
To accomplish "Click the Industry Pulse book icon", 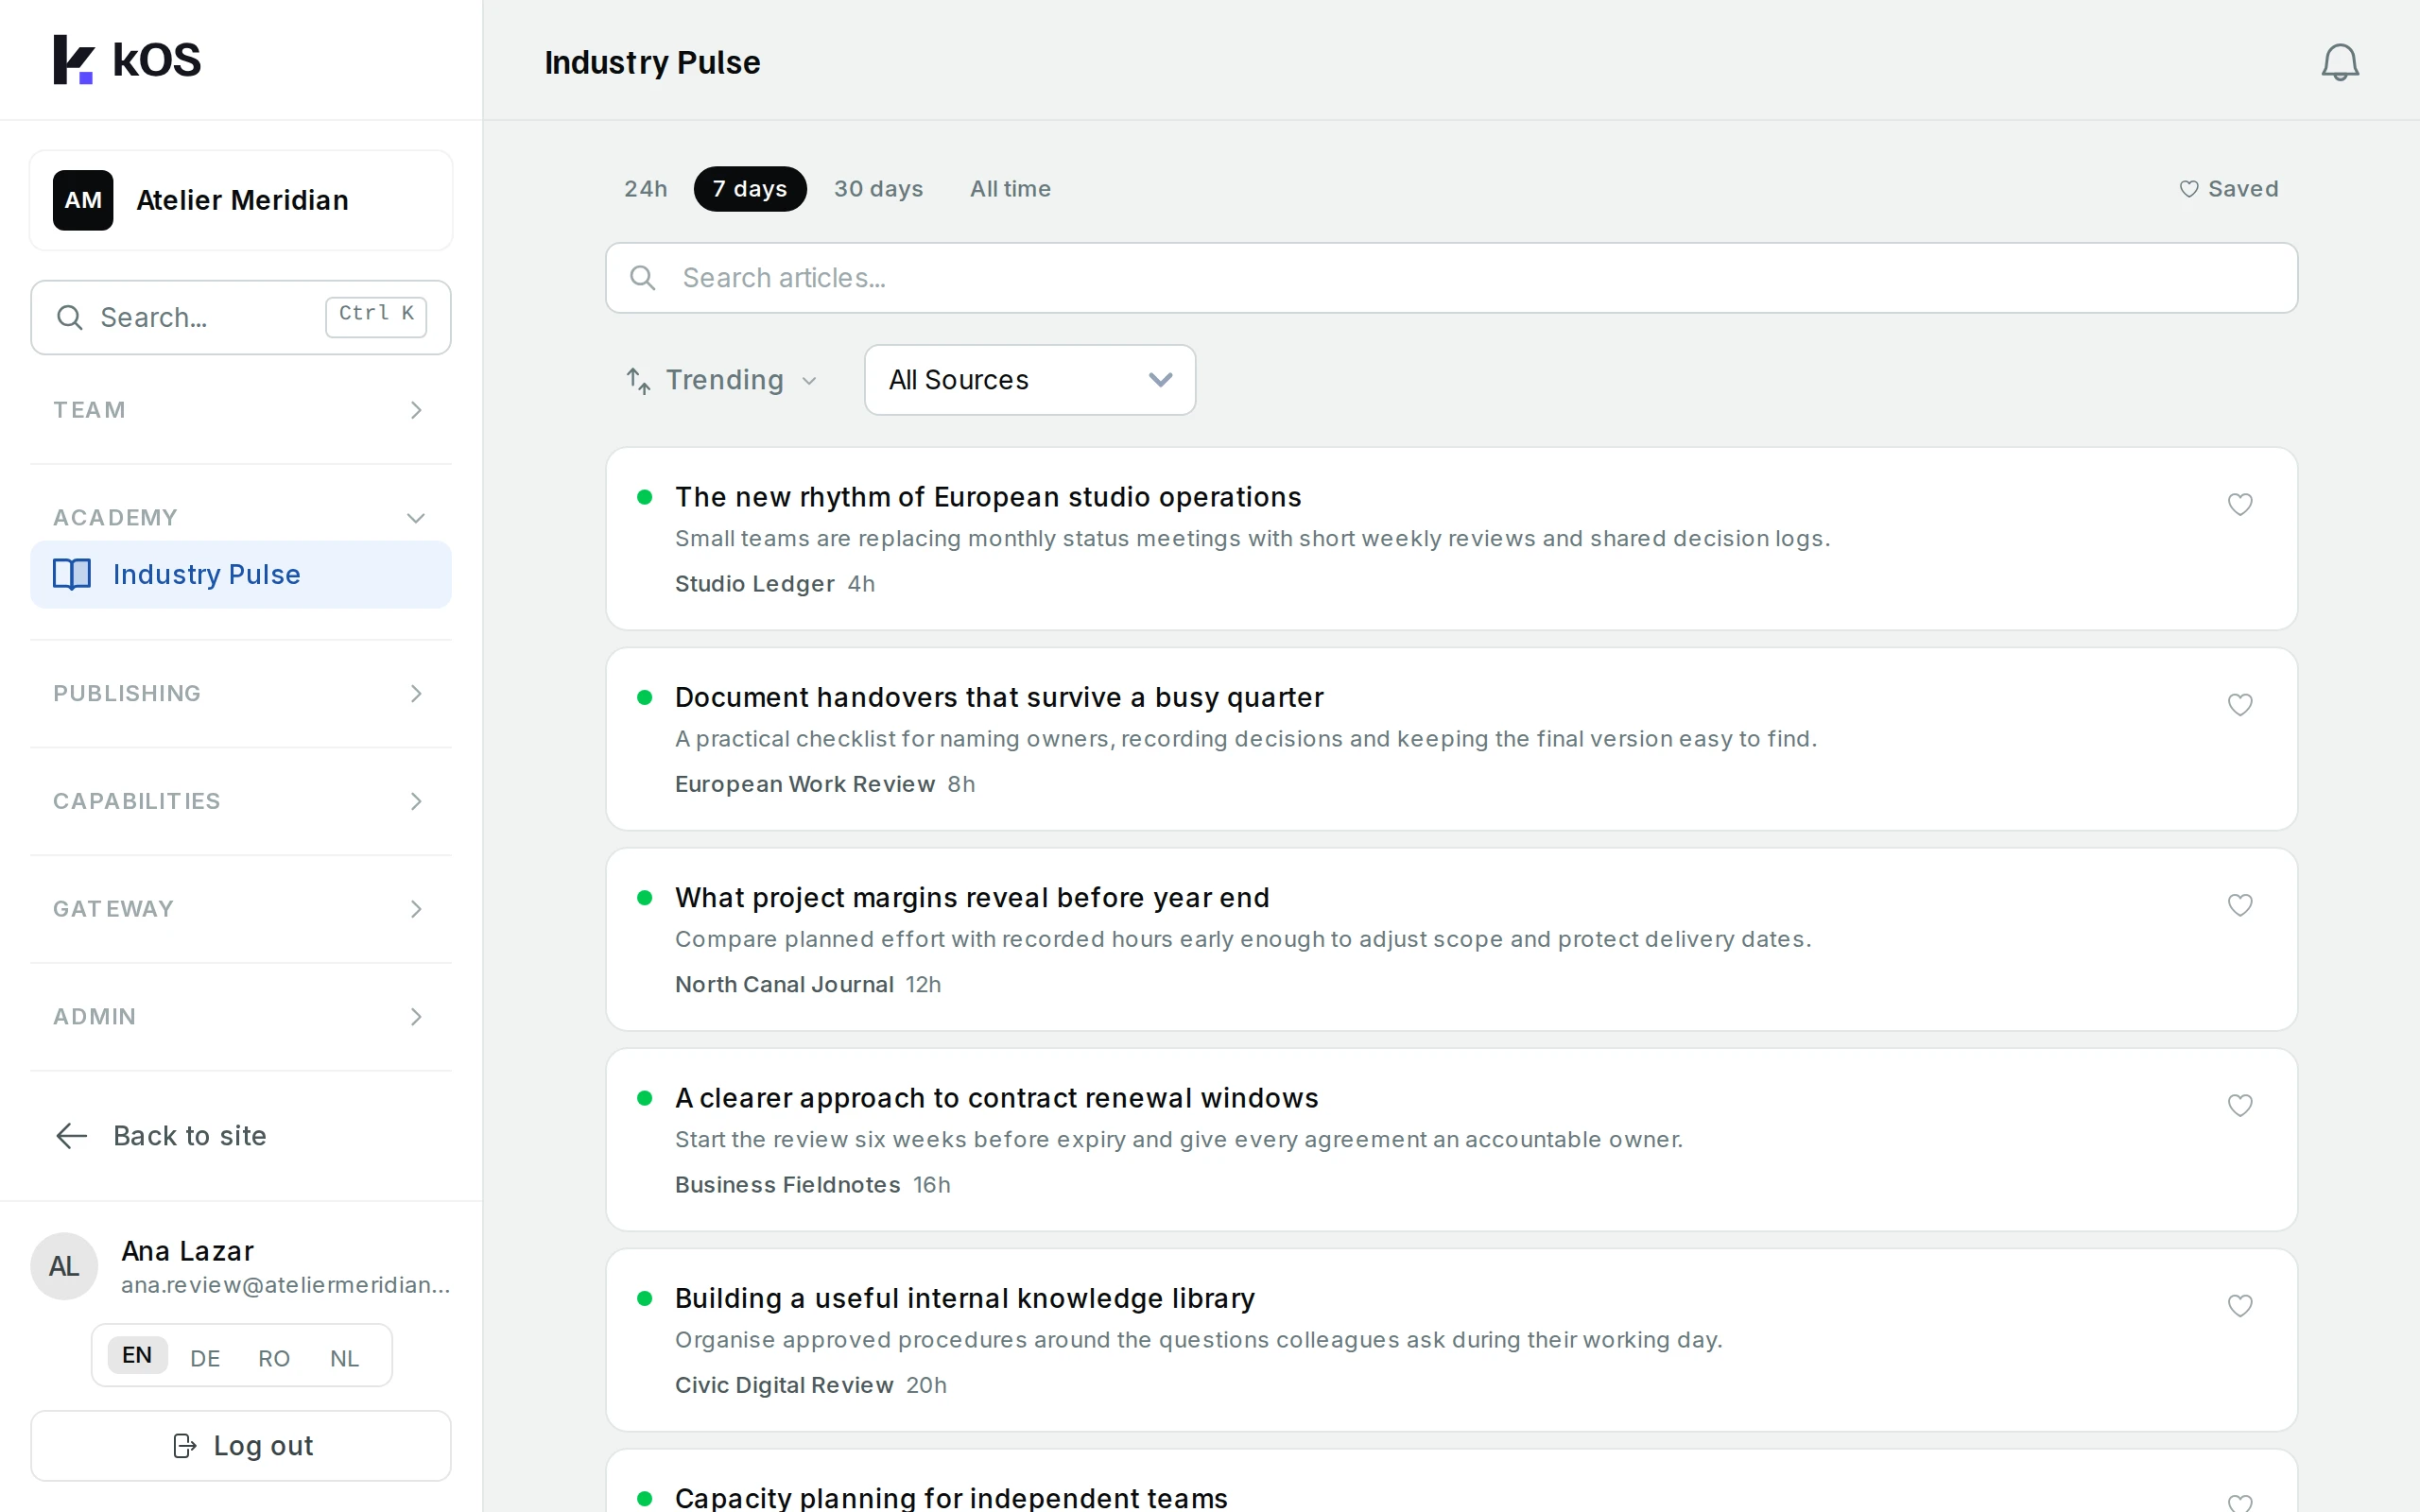I will click(72, 574).
